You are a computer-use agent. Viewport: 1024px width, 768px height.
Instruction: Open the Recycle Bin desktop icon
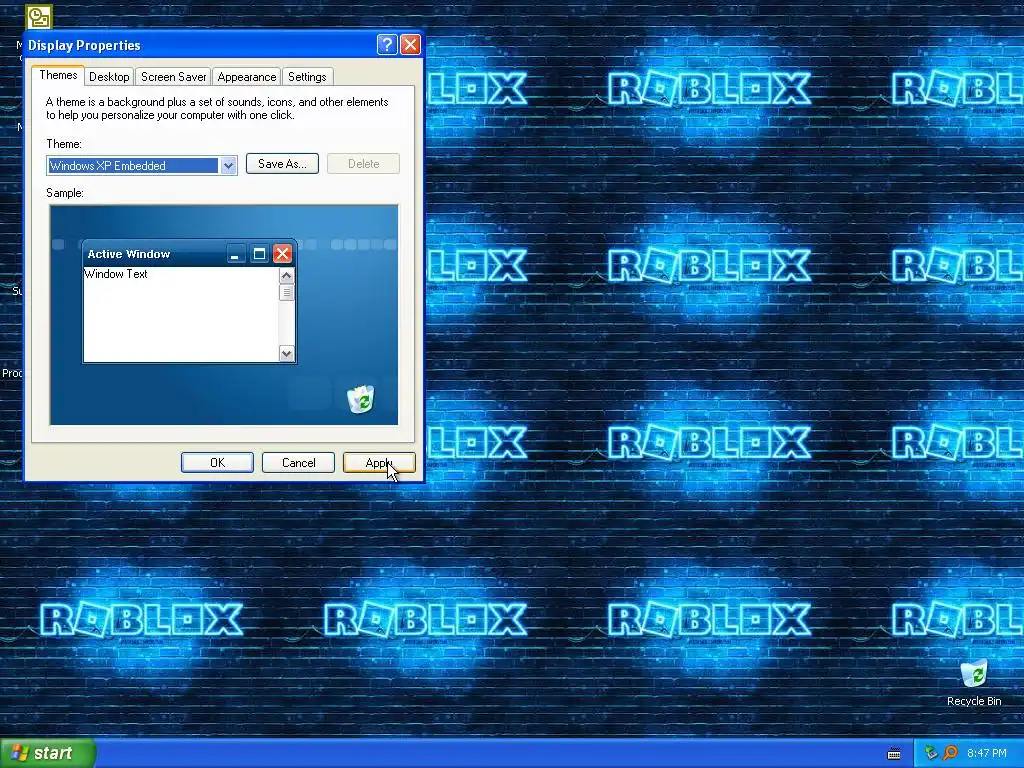tap(974, 682)
